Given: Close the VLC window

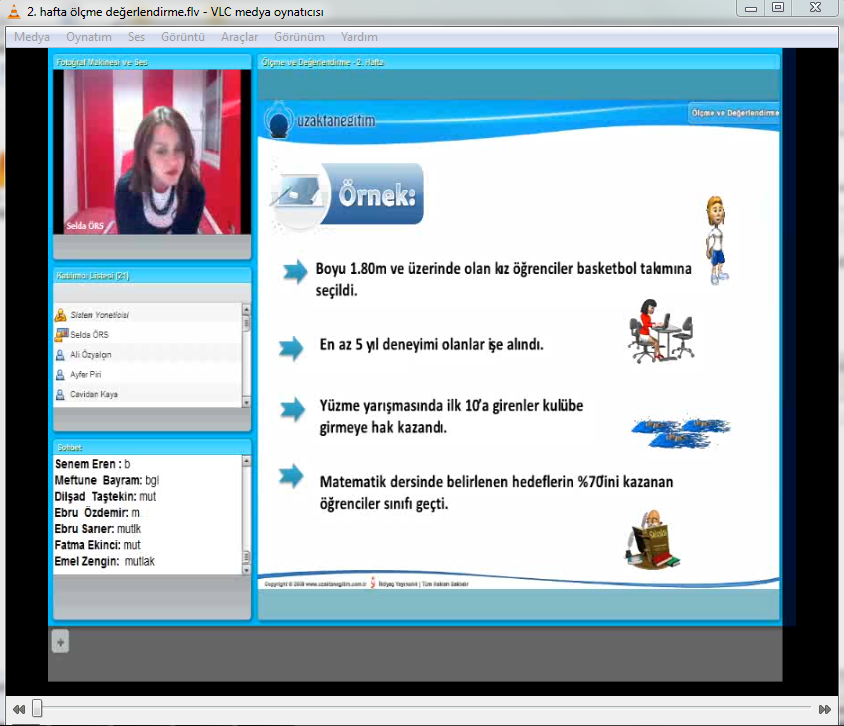Looking at the screenshot, I should (x=815, y=8).
